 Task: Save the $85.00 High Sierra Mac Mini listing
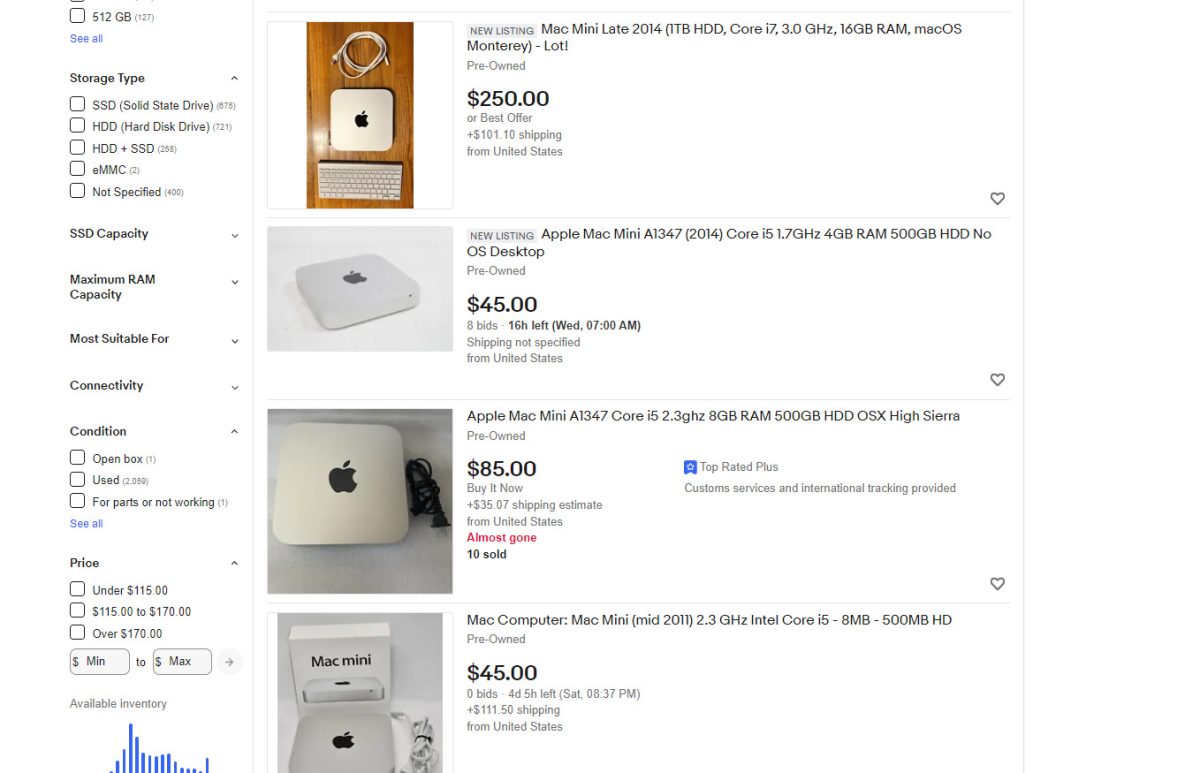point(997,584)
